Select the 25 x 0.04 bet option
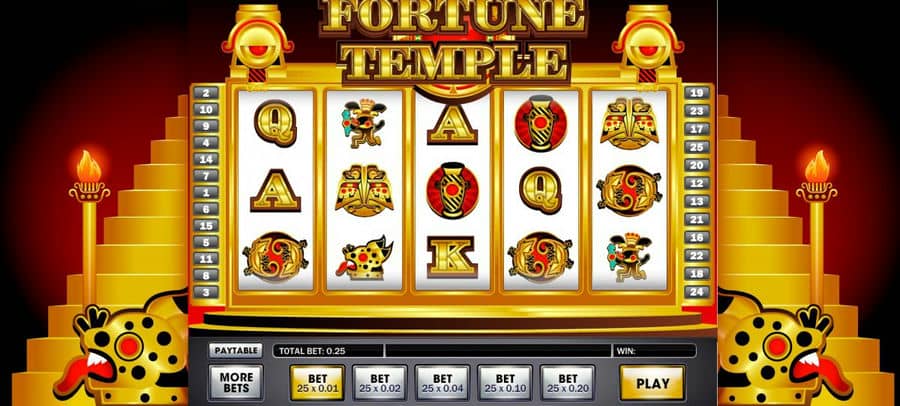 [x=443, y=383]
